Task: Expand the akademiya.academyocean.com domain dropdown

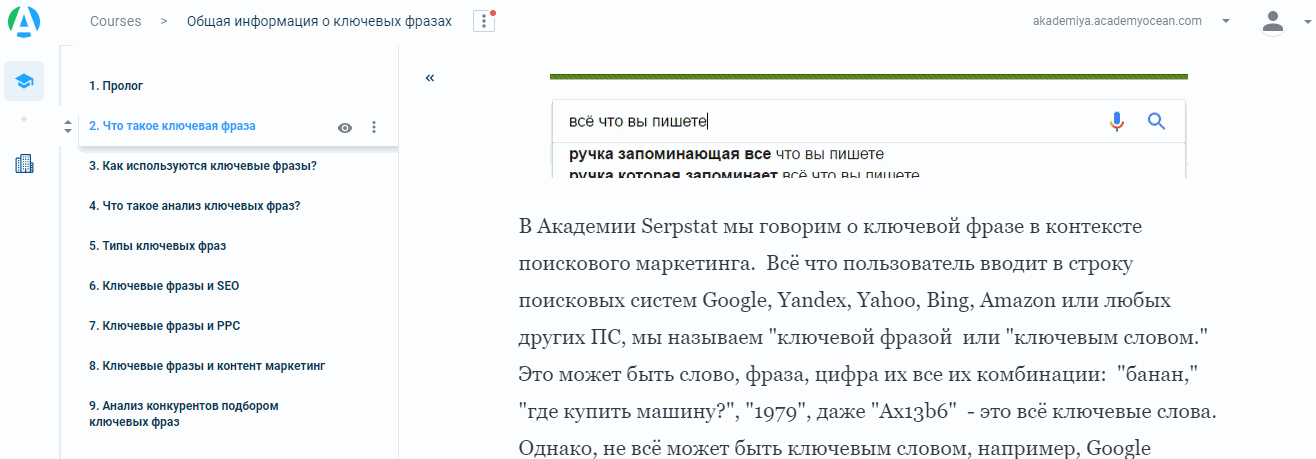Action: point(1226,21)
